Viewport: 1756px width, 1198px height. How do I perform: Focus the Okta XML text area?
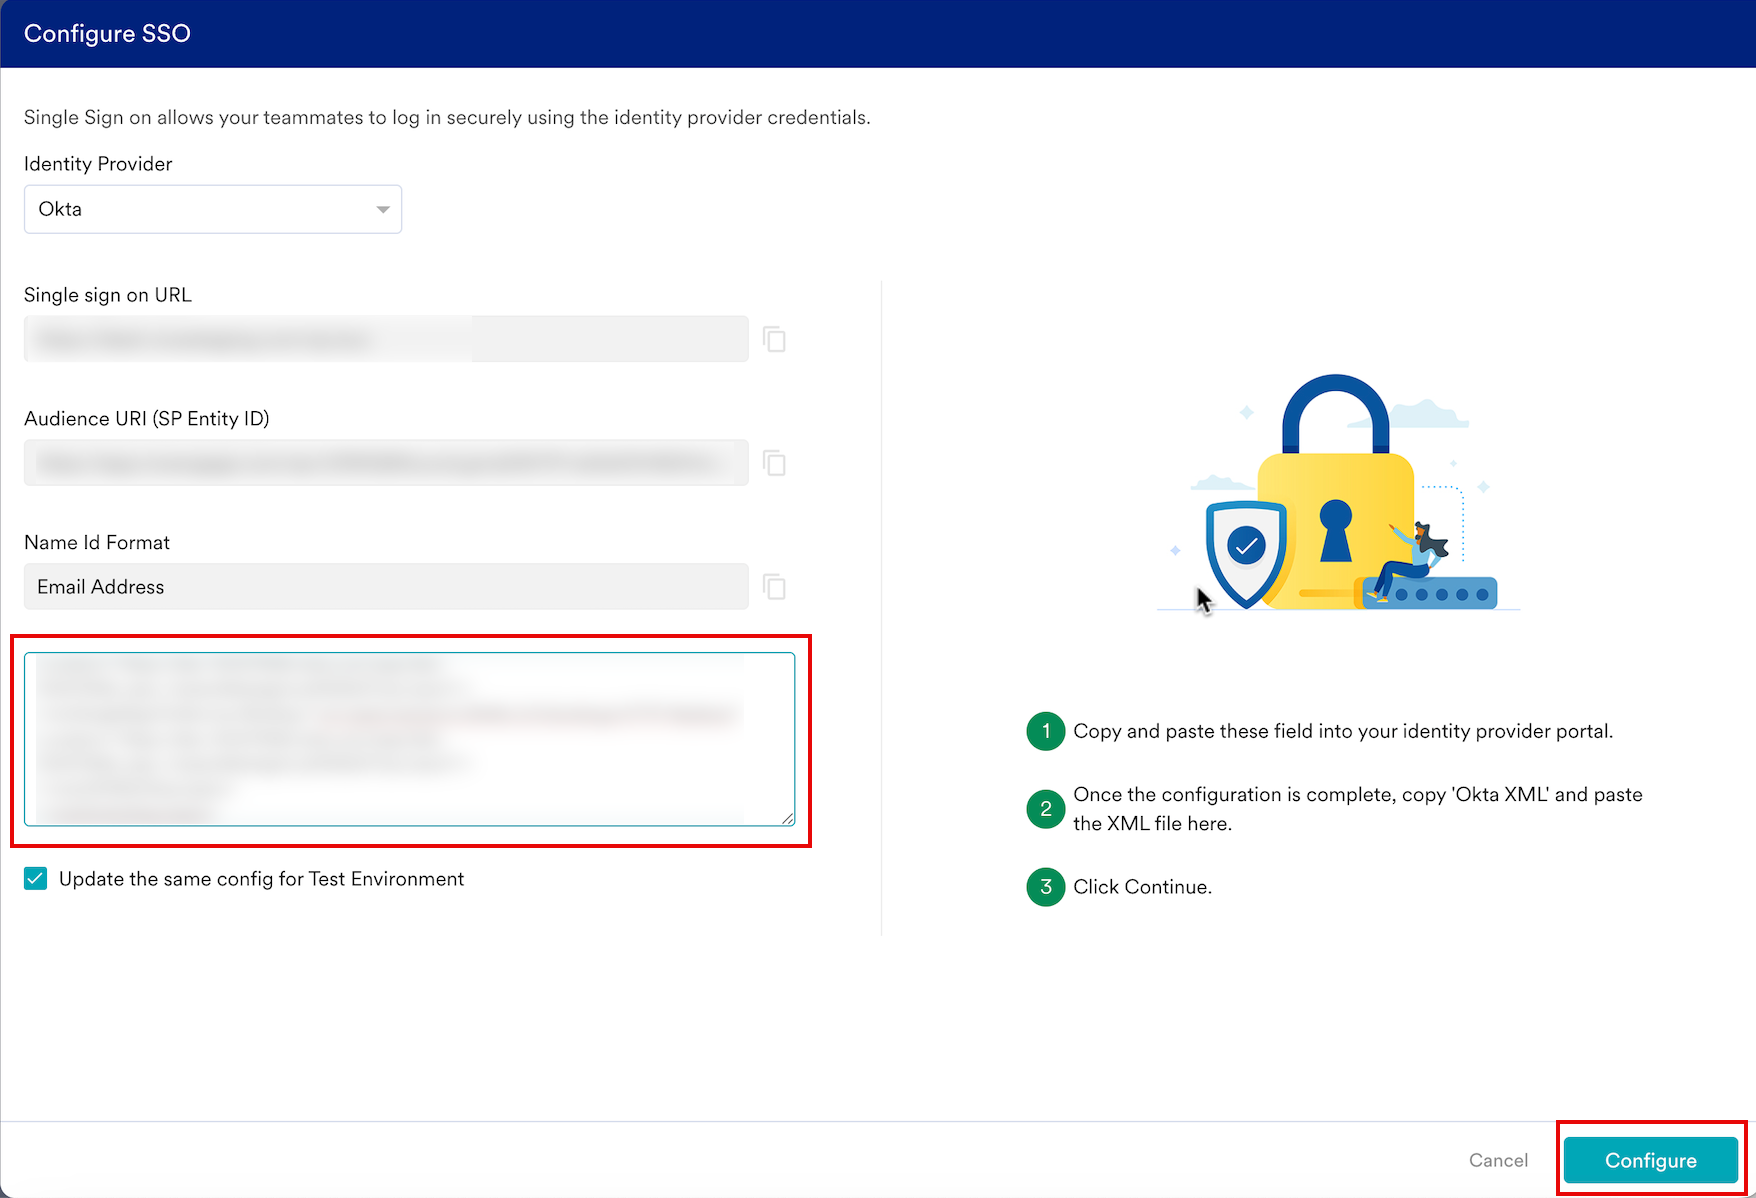click(x=409, y=739)
